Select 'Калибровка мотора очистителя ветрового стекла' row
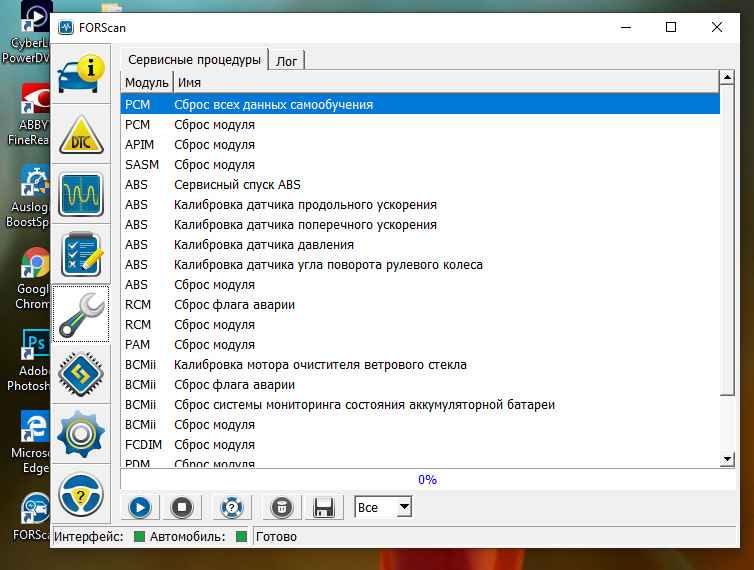Screen dimensions: 754x570 [x=420, y=365]
